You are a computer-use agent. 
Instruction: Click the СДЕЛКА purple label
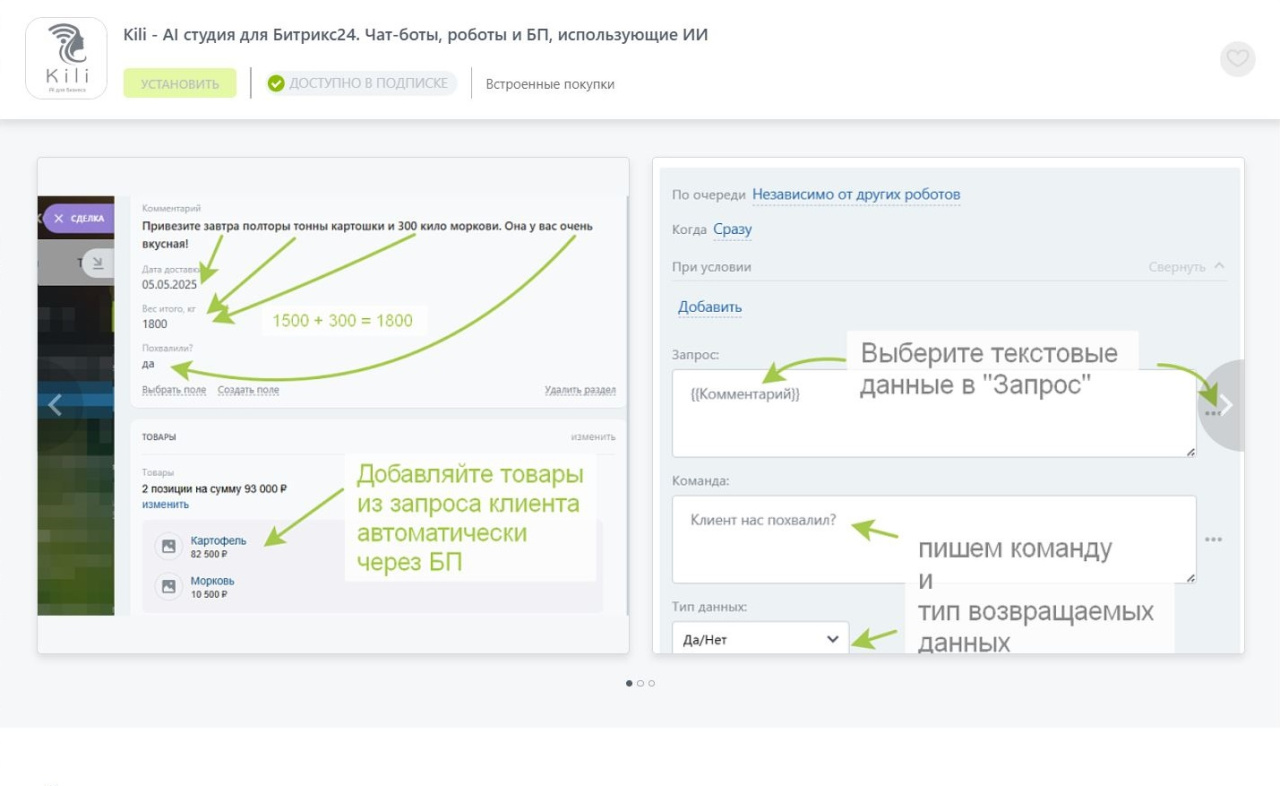(x=79, y=218)
